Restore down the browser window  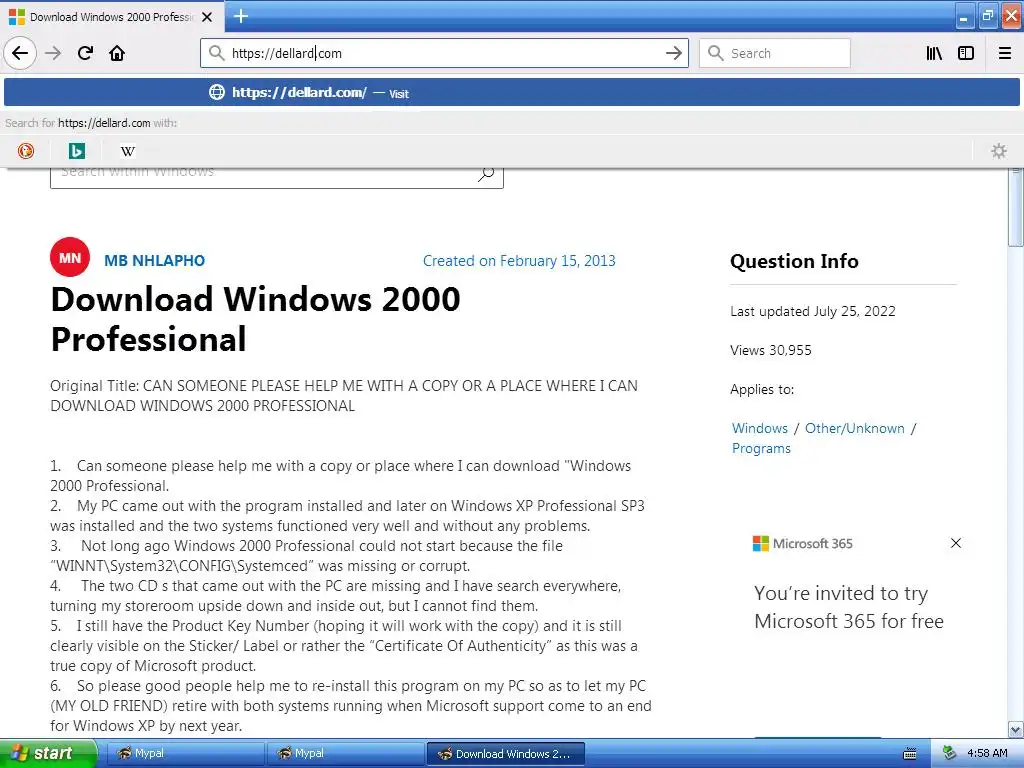987,17
